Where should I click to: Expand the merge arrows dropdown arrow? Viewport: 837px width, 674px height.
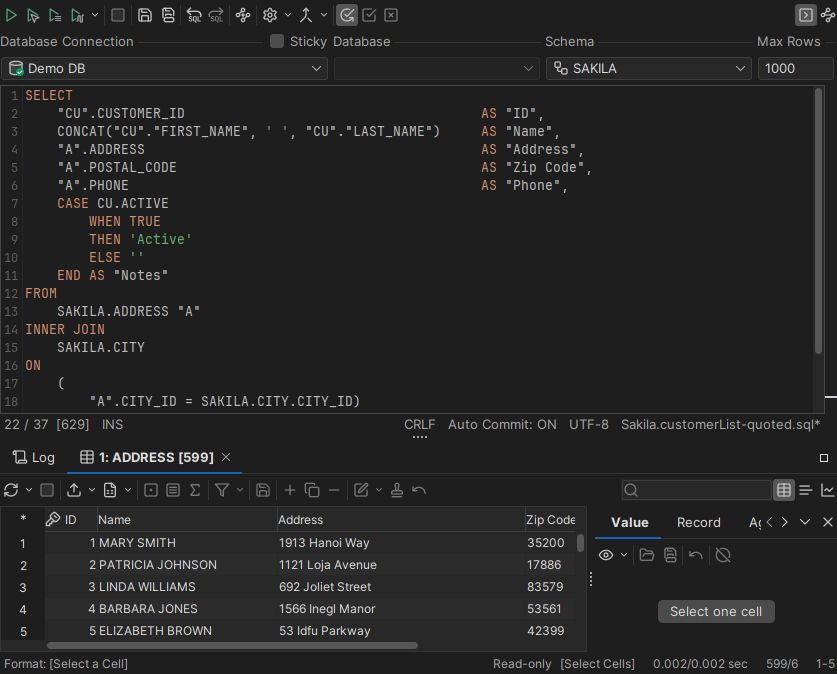323,15
